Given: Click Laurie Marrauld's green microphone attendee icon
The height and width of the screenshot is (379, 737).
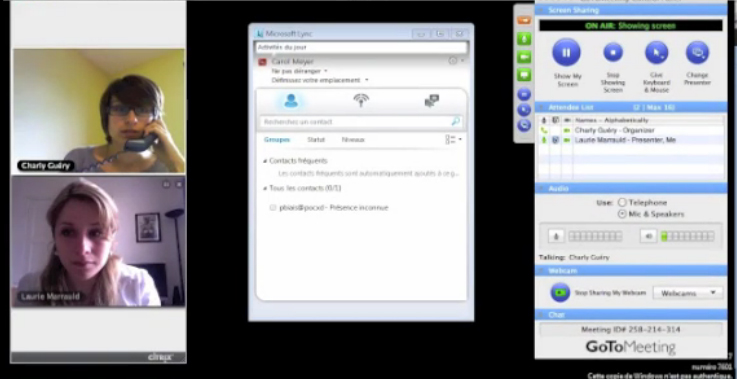Looking at the screenshot, I should (x=544, y=140).
